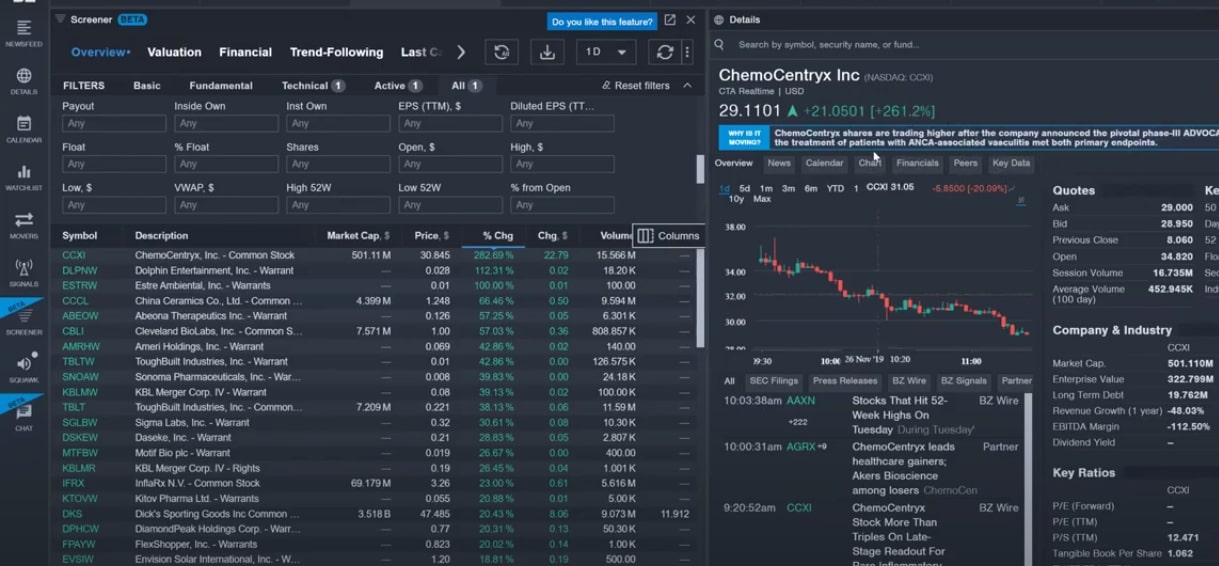Screen dimensions: 1219x566
Task: Open the Calendar sidebar icon
Action: click(x=24, y=127)
